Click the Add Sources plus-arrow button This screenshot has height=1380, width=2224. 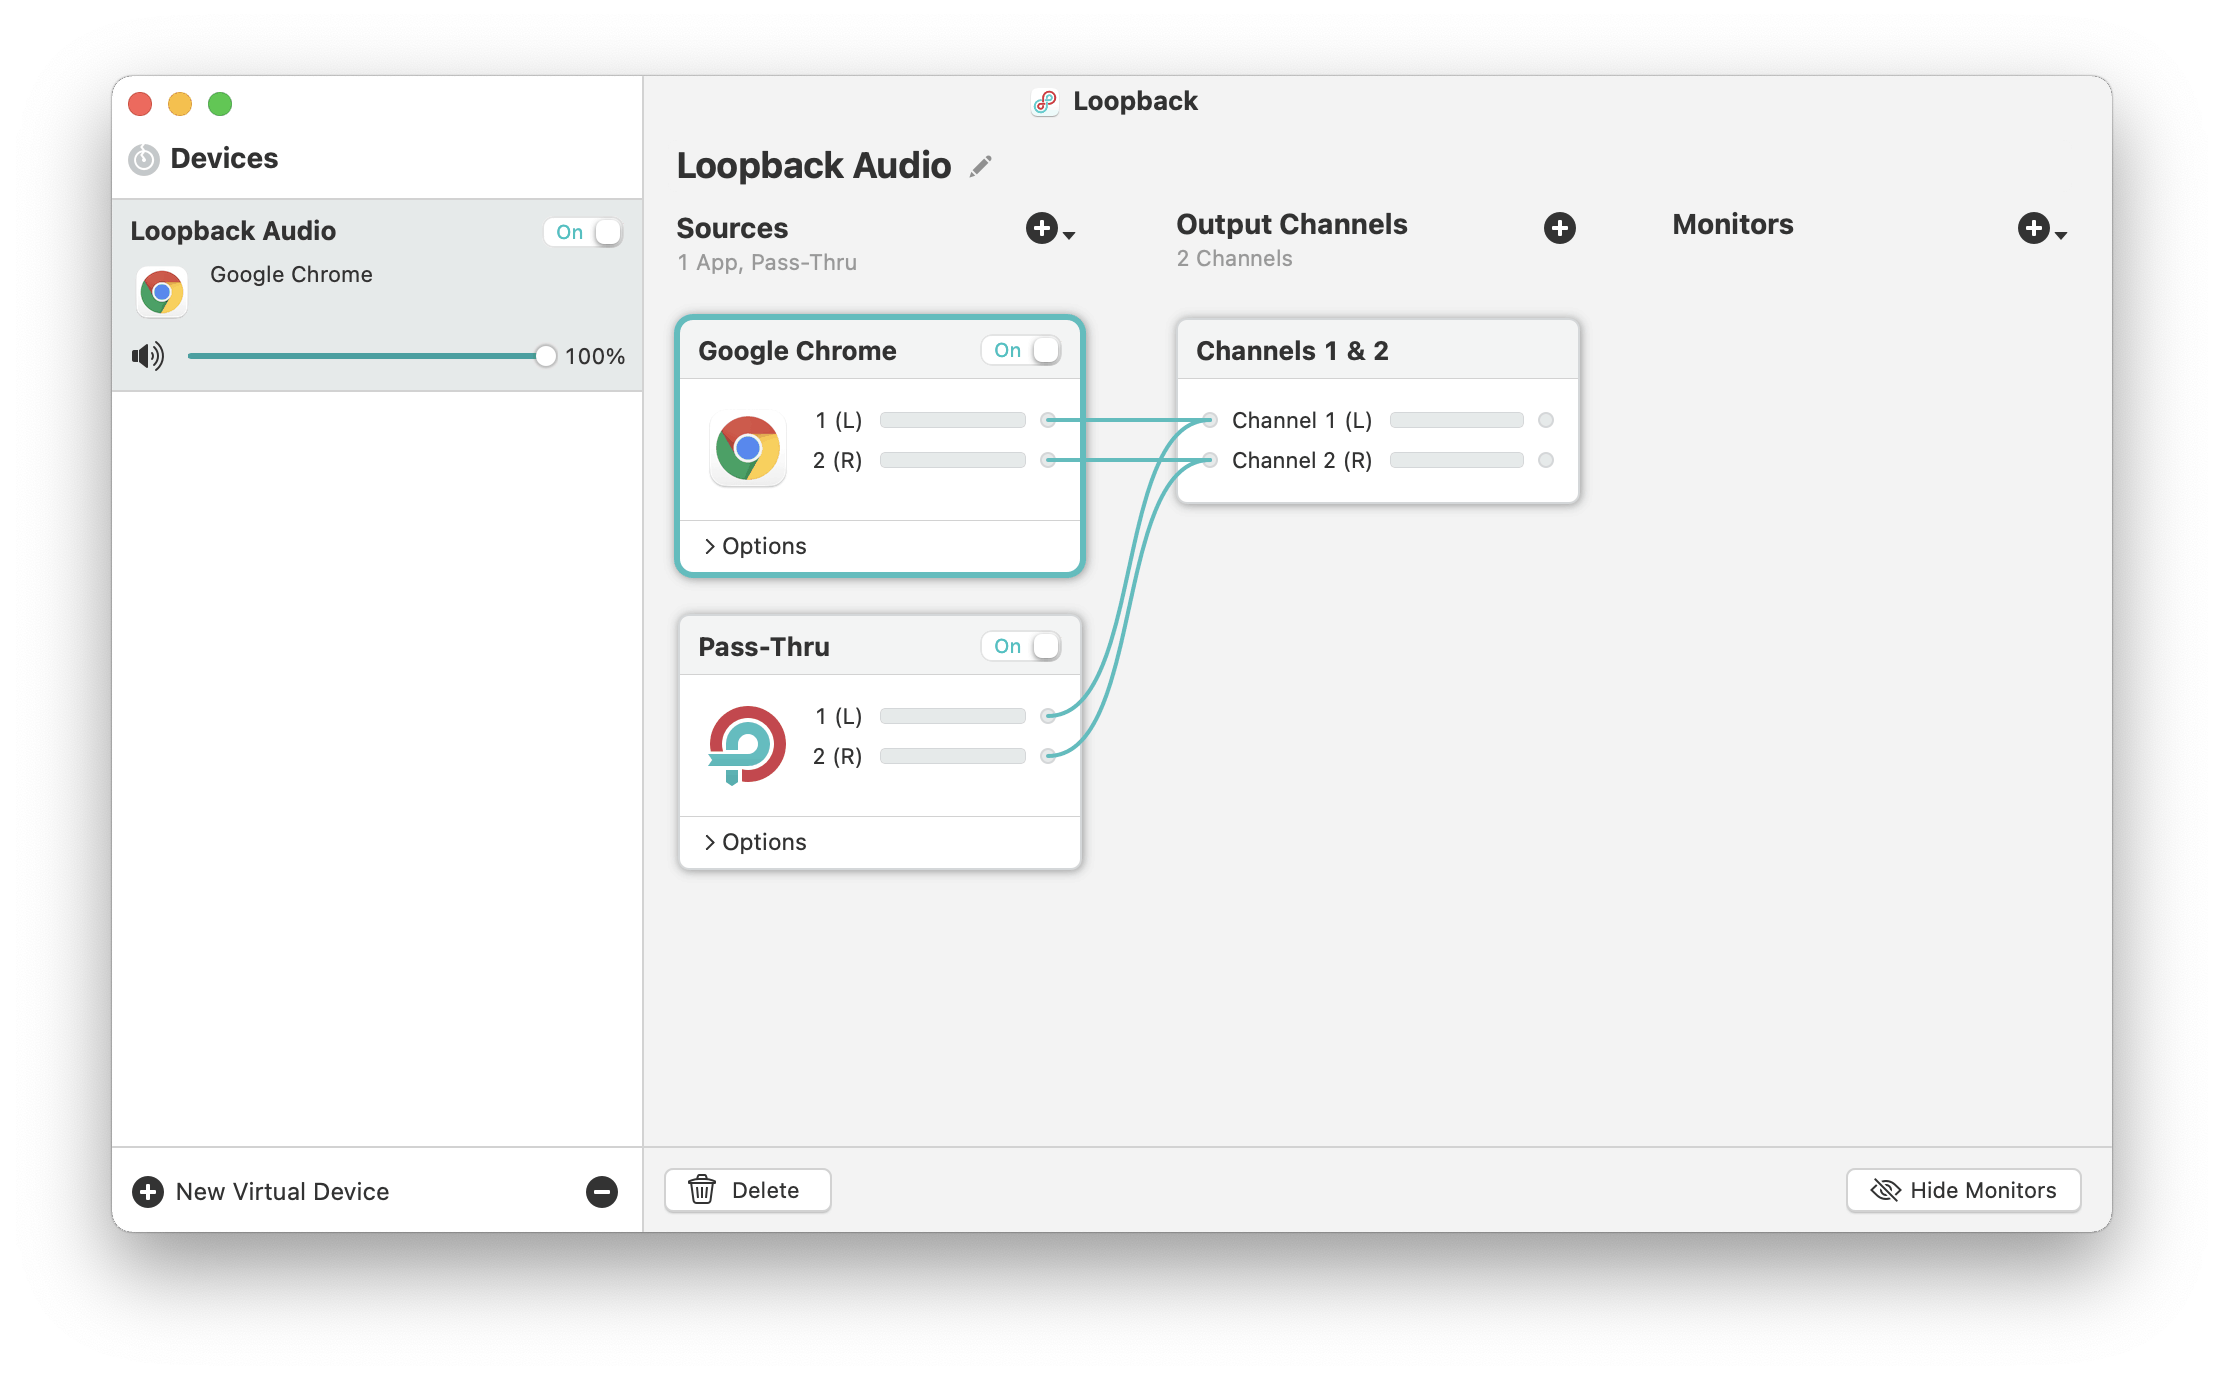tap(1046, 229)
